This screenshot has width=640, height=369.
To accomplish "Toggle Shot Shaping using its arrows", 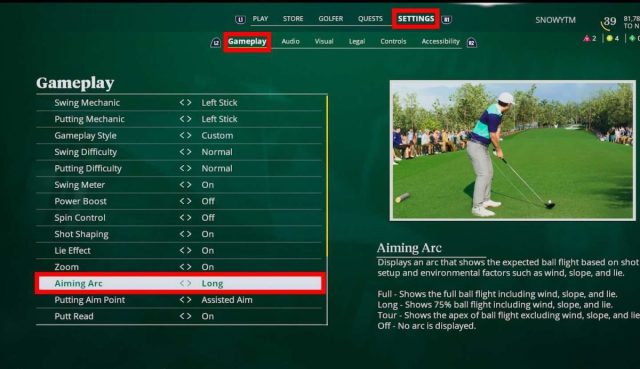I will point(185,234).
